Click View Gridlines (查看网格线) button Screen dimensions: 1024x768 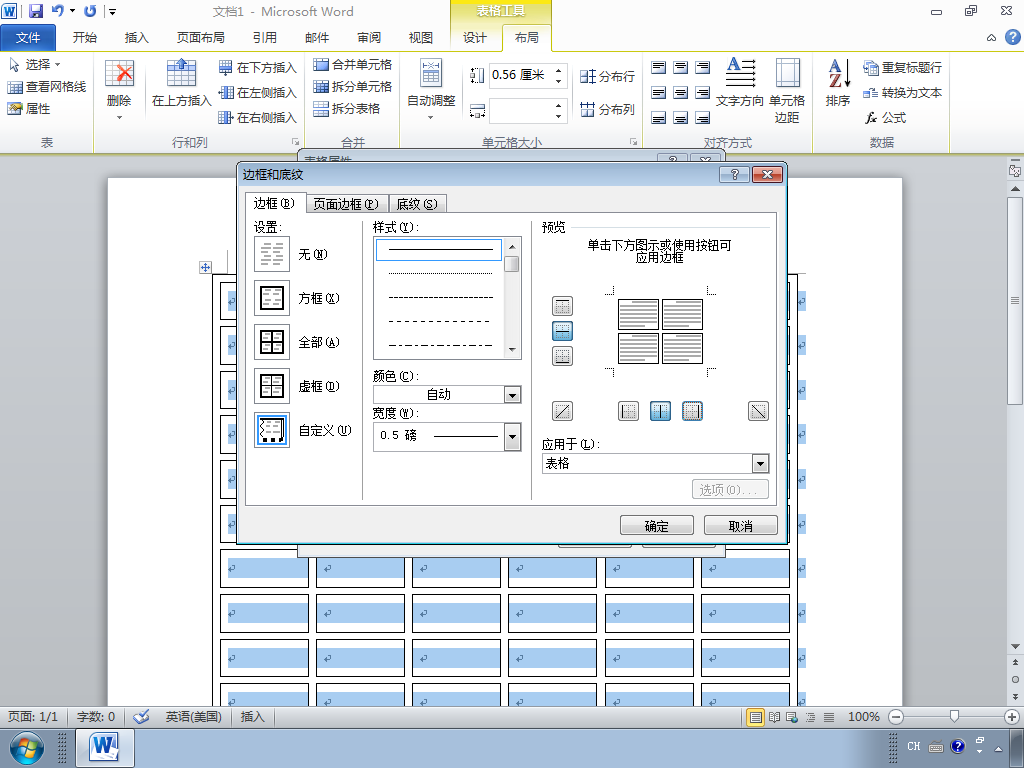click(x=46, y=87)
